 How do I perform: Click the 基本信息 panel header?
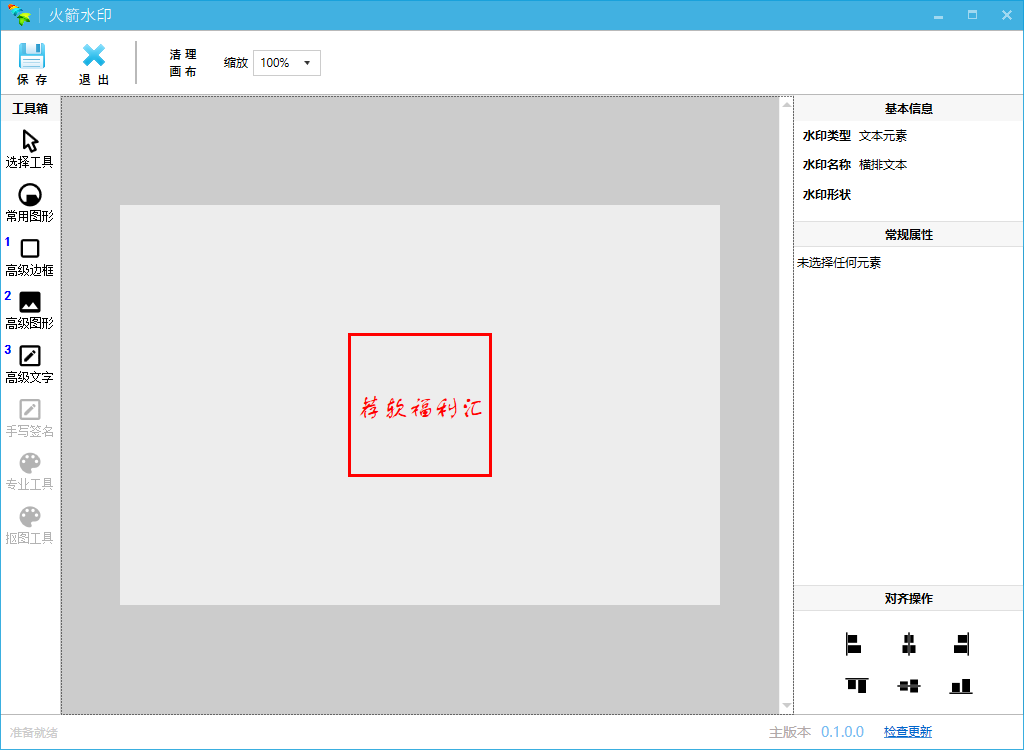point(908,108)
